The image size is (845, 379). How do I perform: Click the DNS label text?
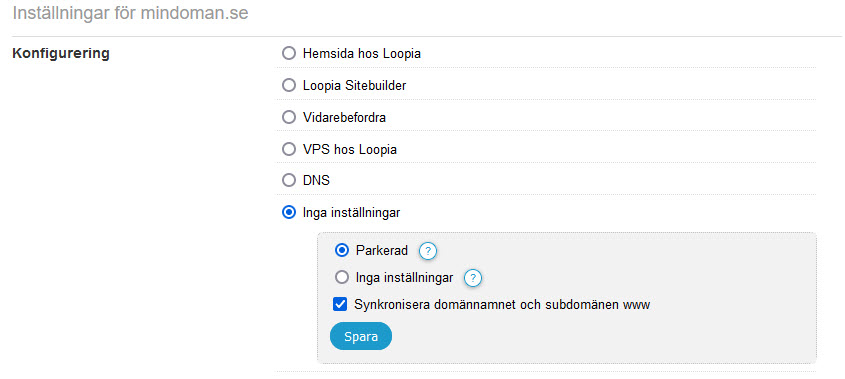pos(316,180)
